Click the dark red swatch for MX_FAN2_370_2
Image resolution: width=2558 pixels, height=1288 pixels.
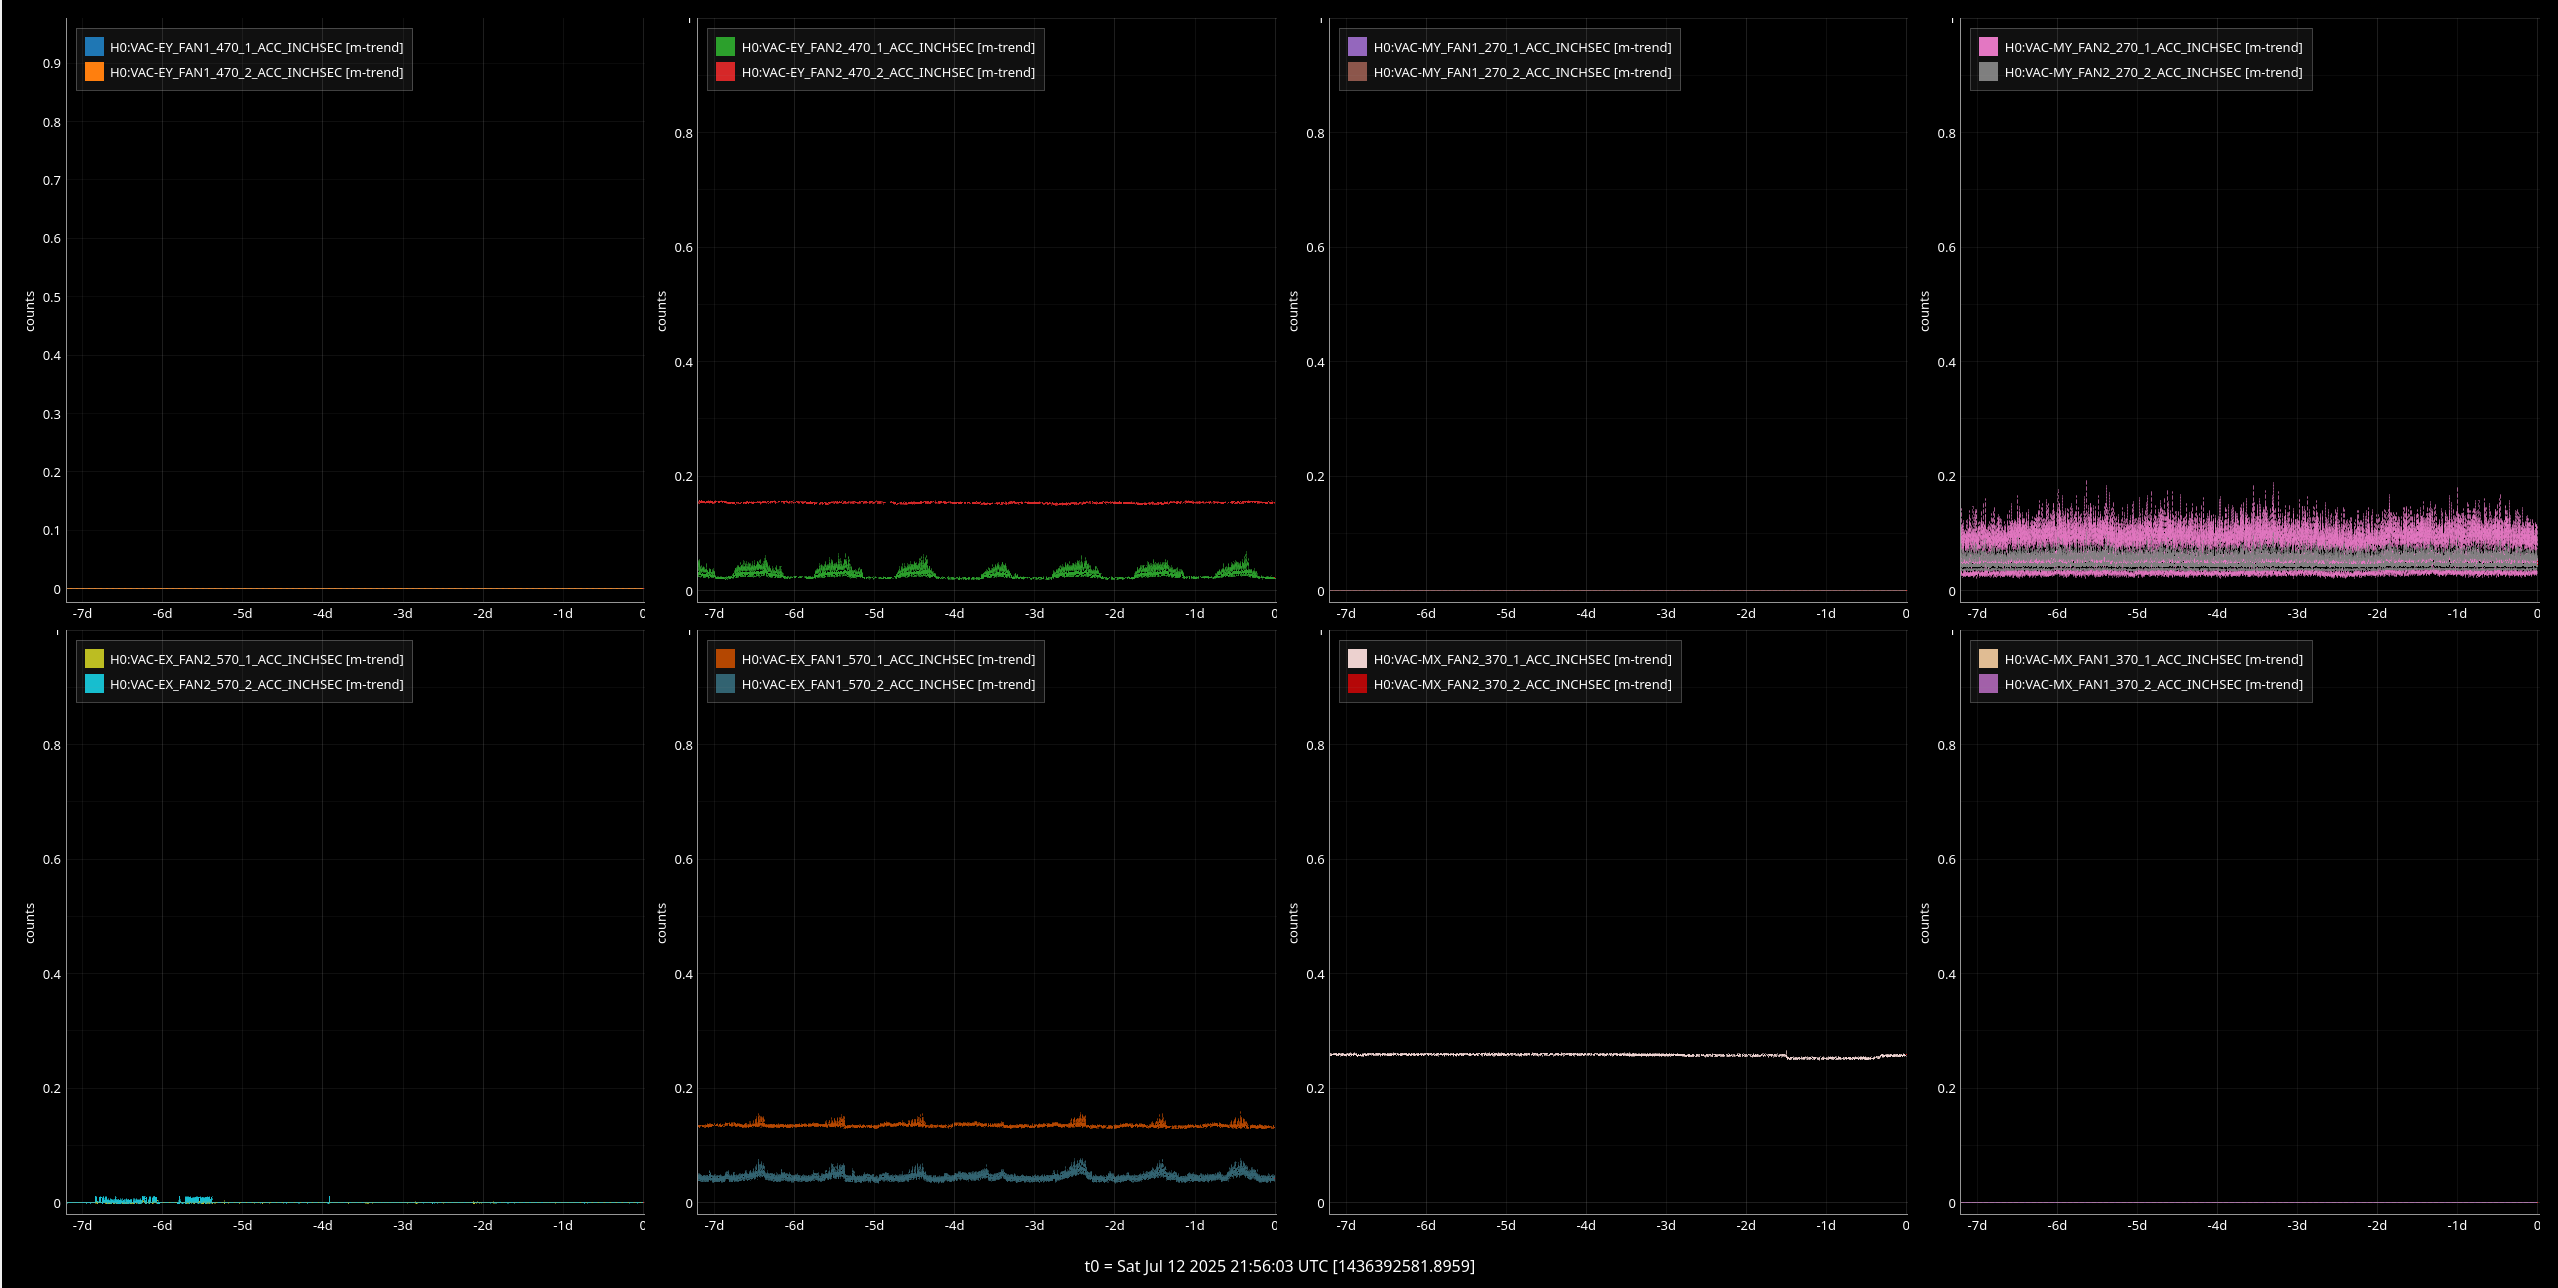tap(1357, 684)
